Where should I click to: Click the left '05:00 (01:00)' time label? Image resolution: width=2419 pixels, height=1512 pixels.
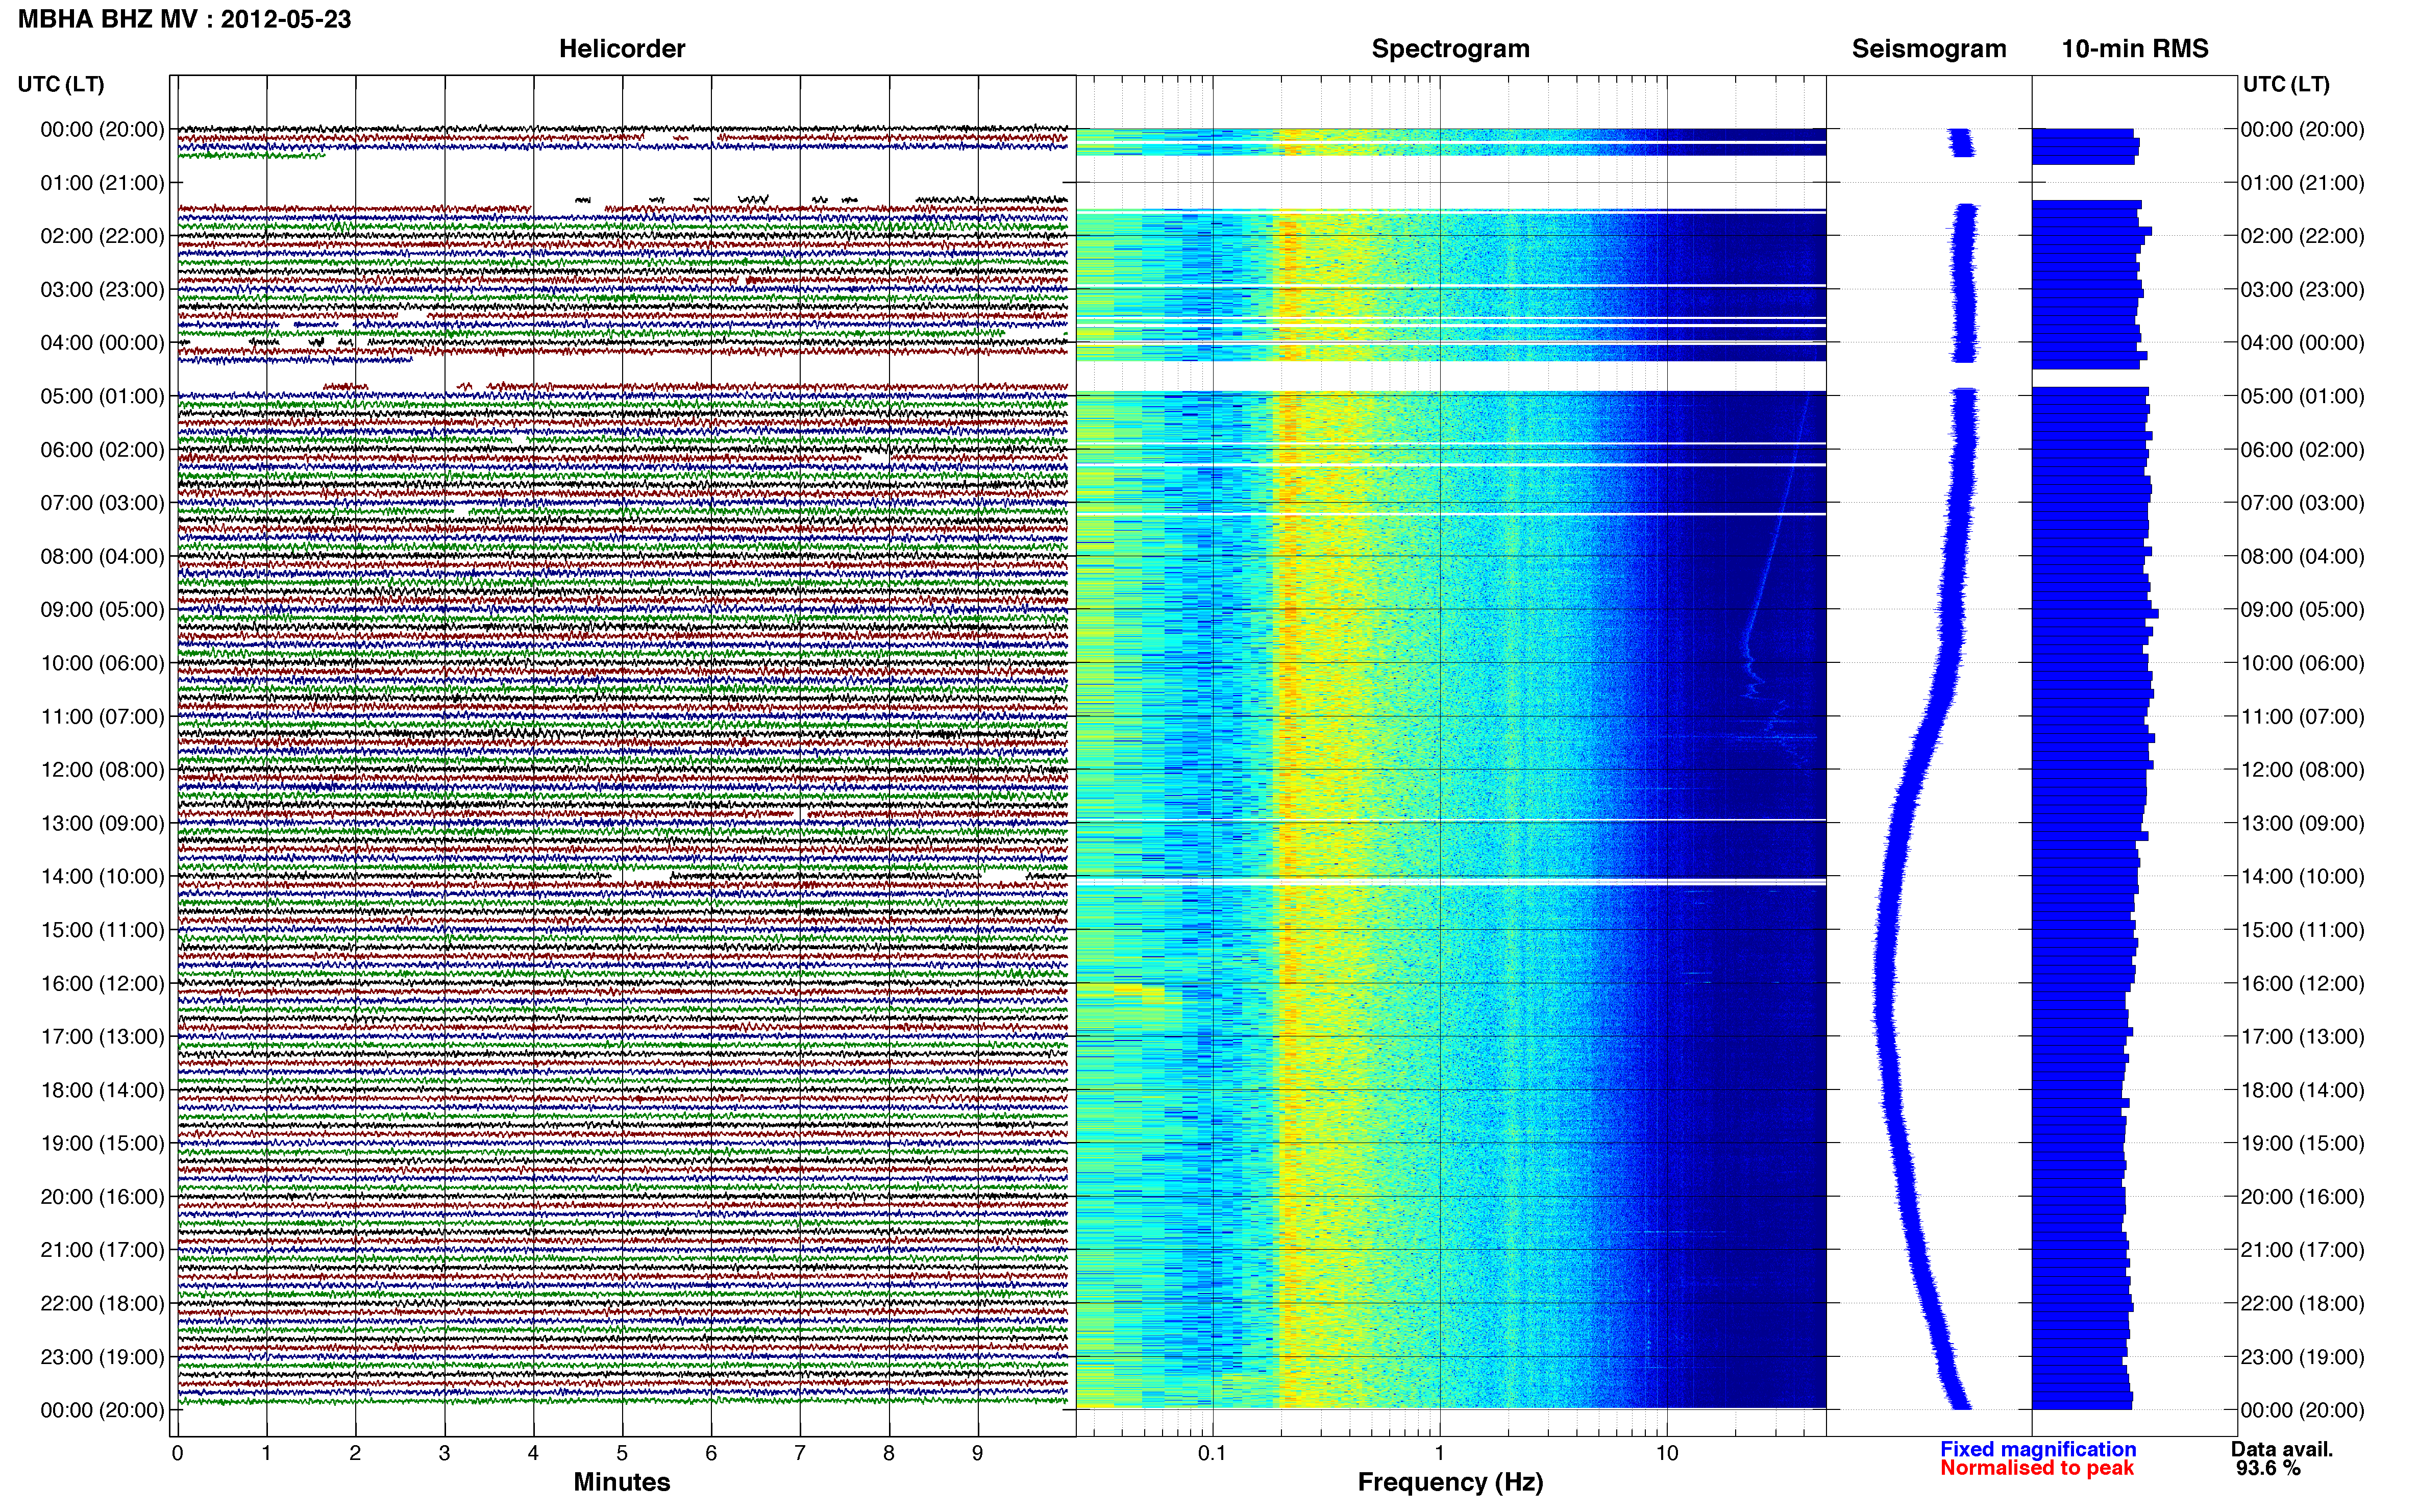[x=102, y=396]
